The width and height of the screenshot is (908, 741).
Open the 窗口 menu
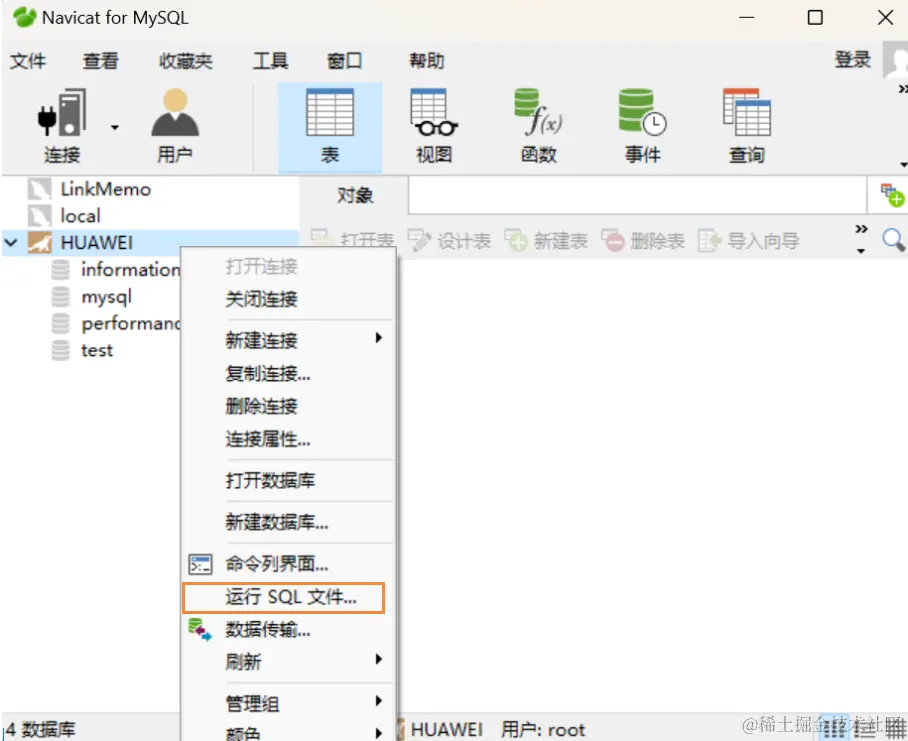tap(345, 60)
